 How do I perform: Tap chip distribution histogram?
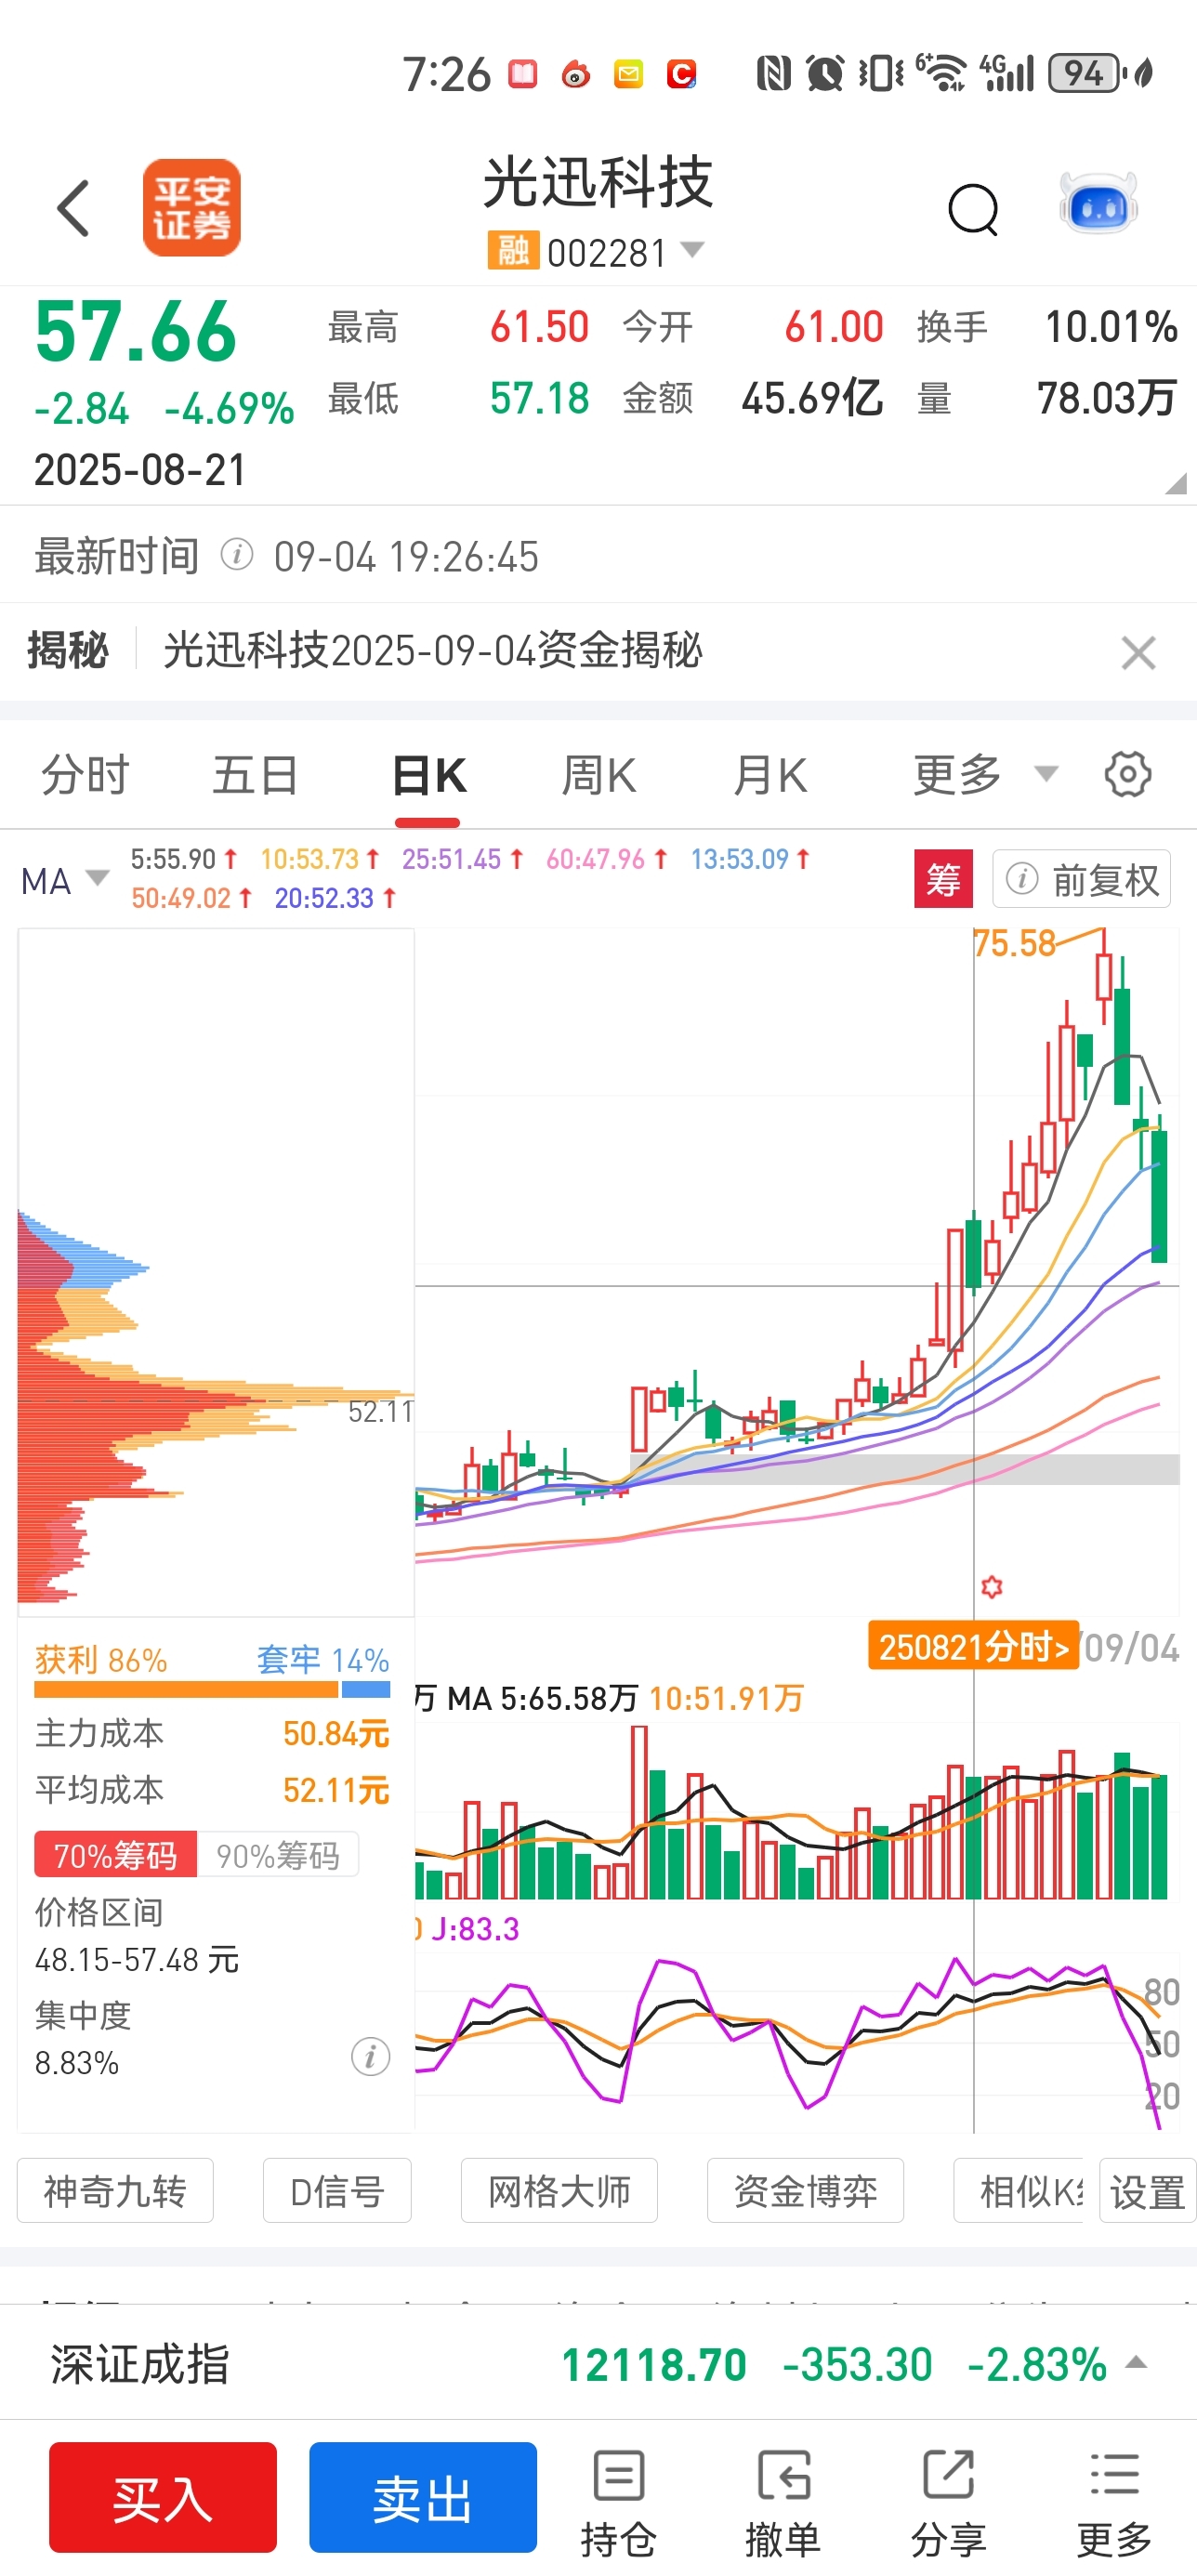point(216,1271)
